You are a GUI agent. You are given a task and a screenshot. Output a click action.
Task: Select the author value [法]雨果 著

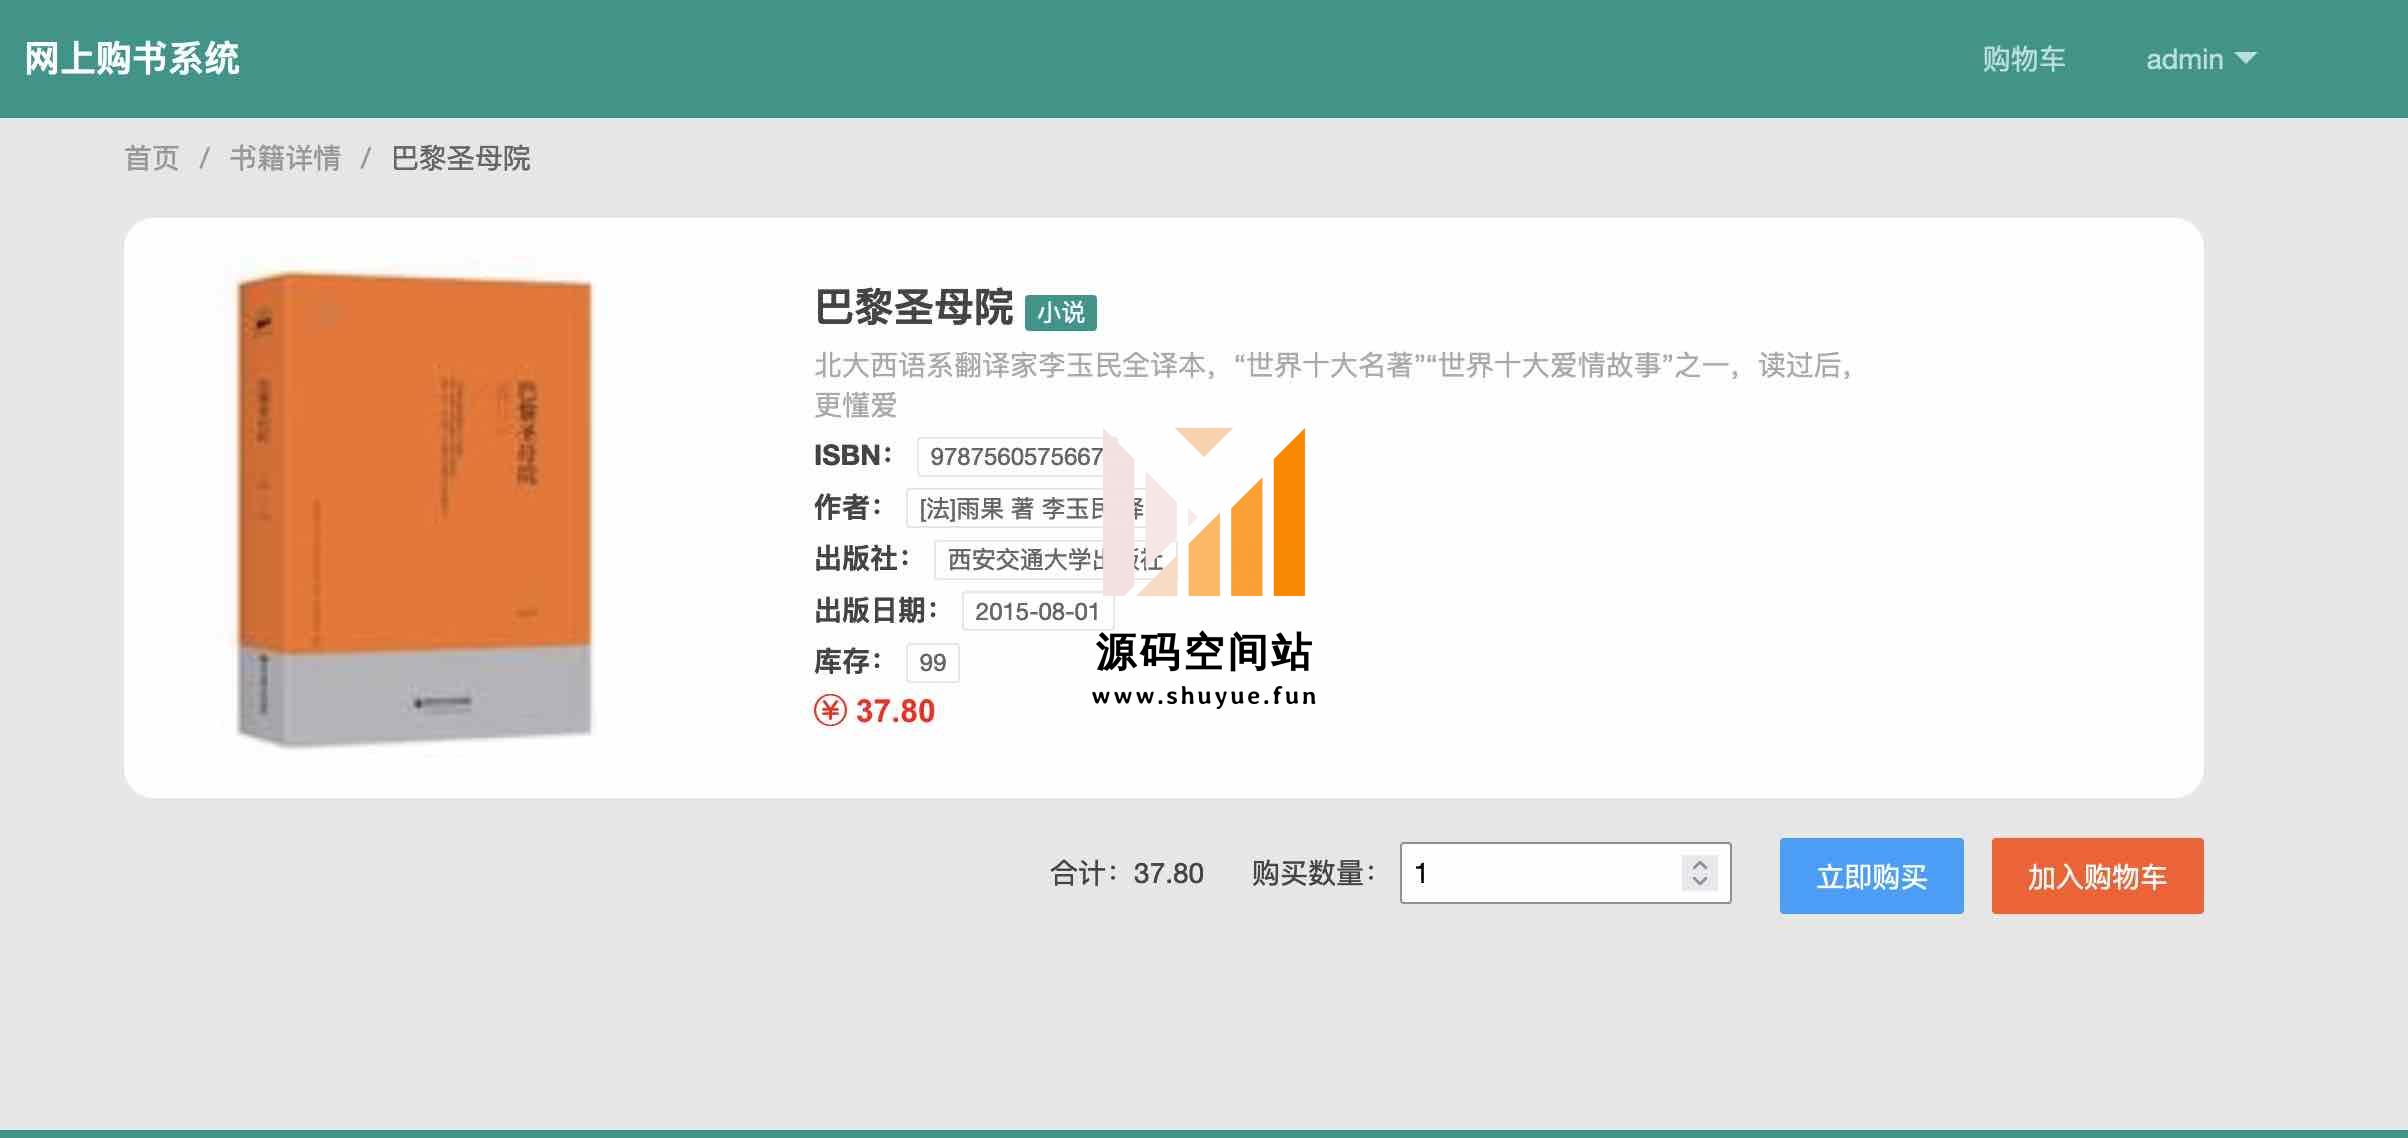[1030, 508]
